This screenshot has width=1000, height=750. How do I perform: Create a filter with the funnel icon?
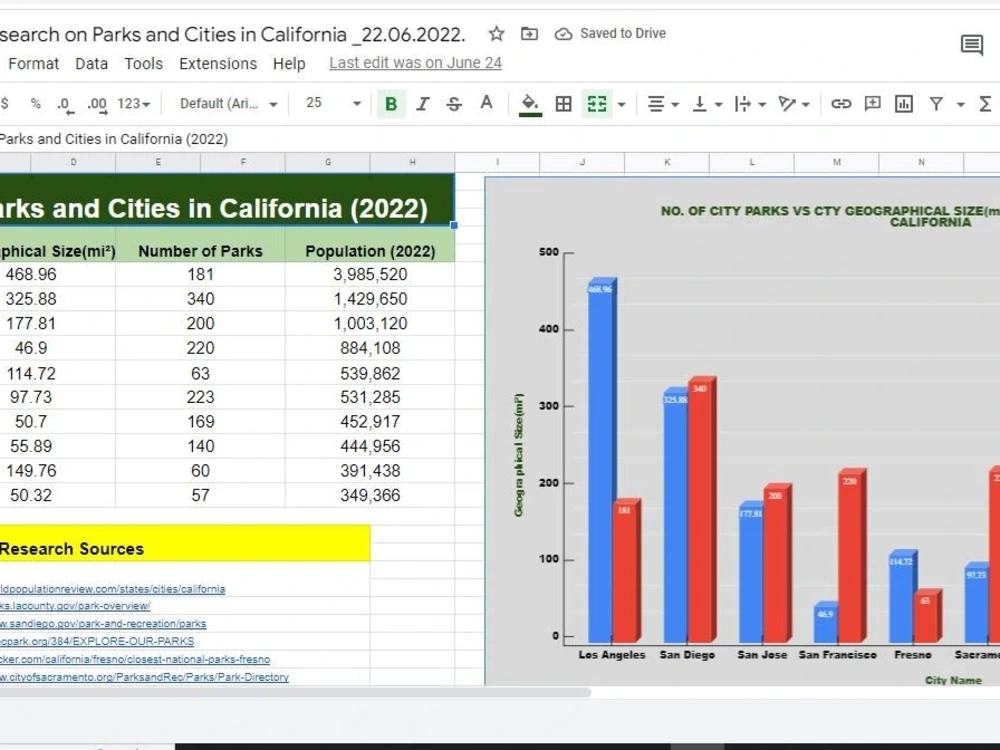936,103
